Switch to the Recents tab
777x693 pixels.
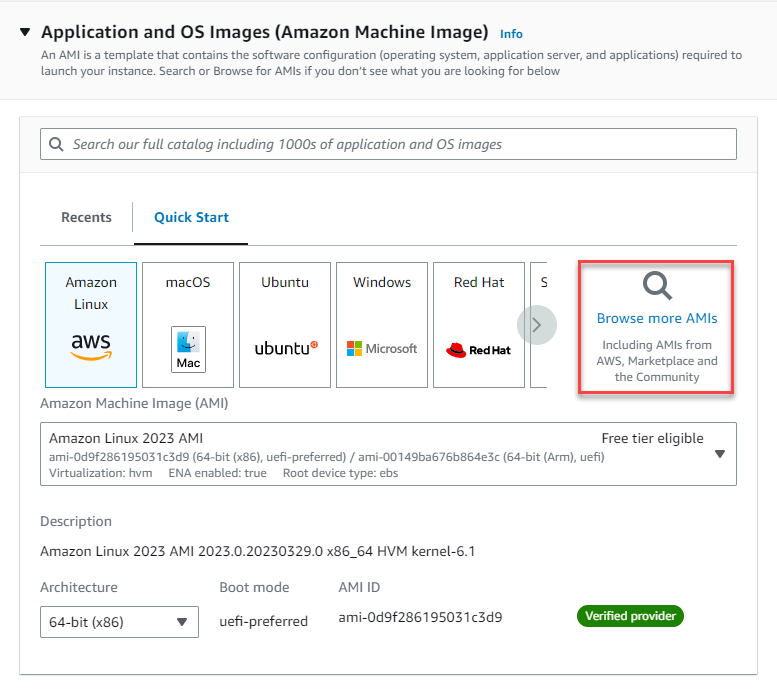86,217
